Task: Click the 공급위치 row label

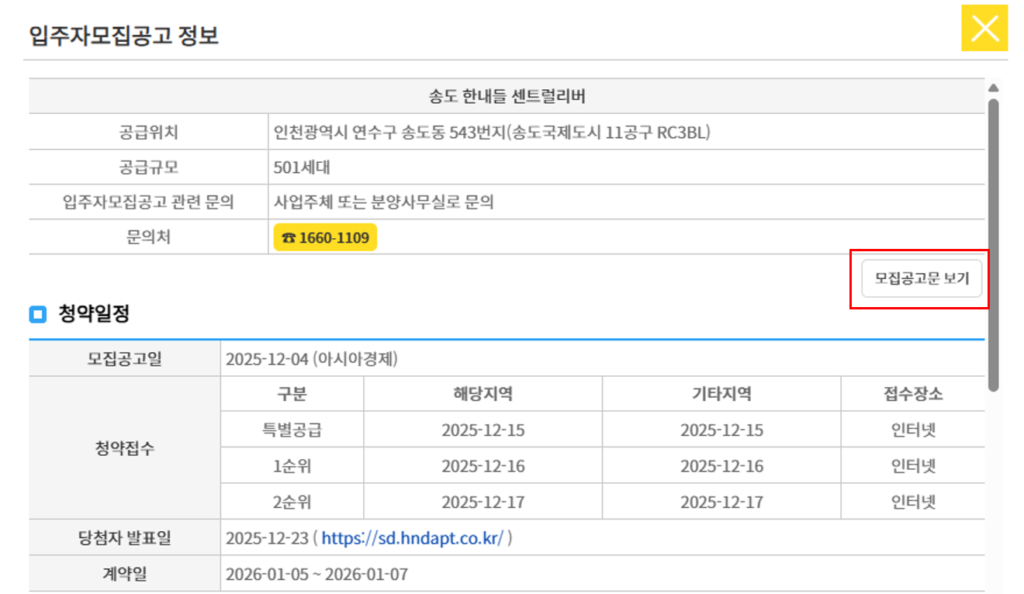Action: tap(146, 131)
